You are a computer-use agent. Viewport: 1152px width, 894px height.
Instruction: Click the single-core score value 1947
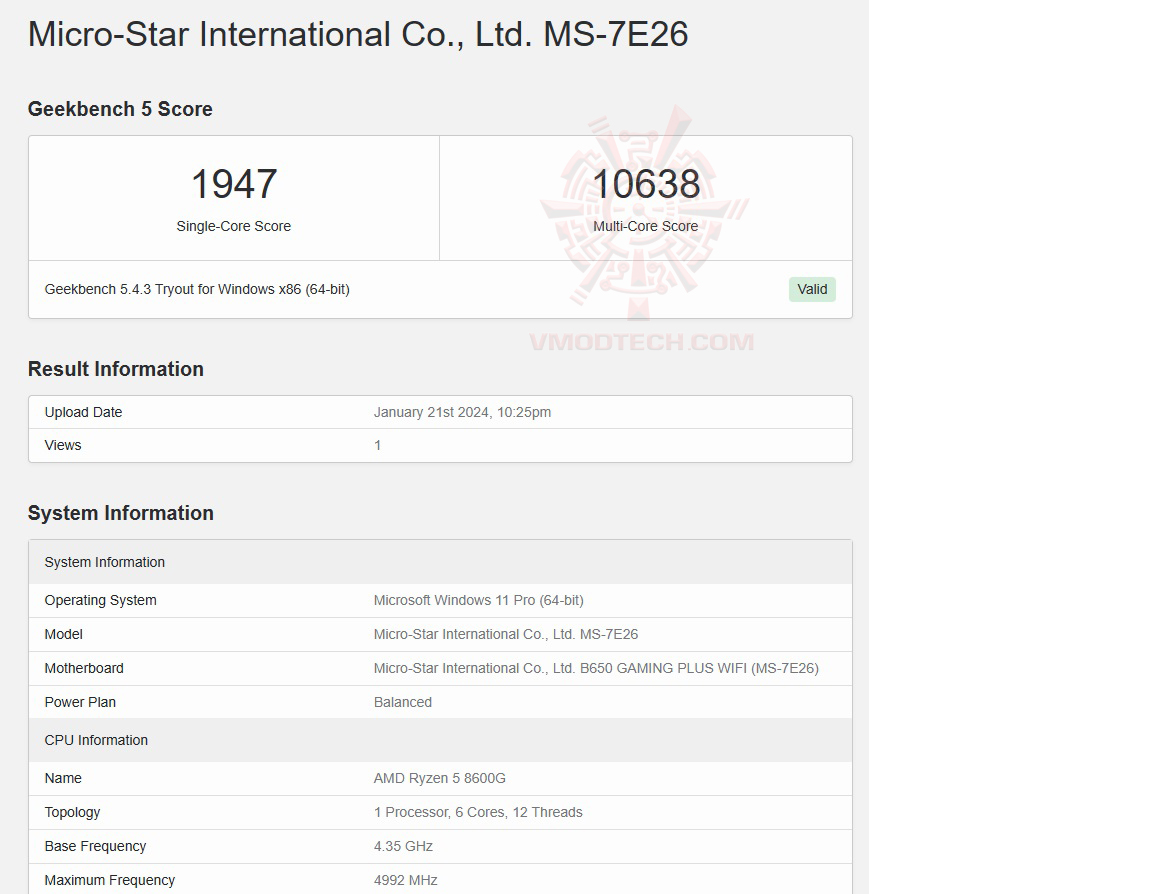[234, 184]
